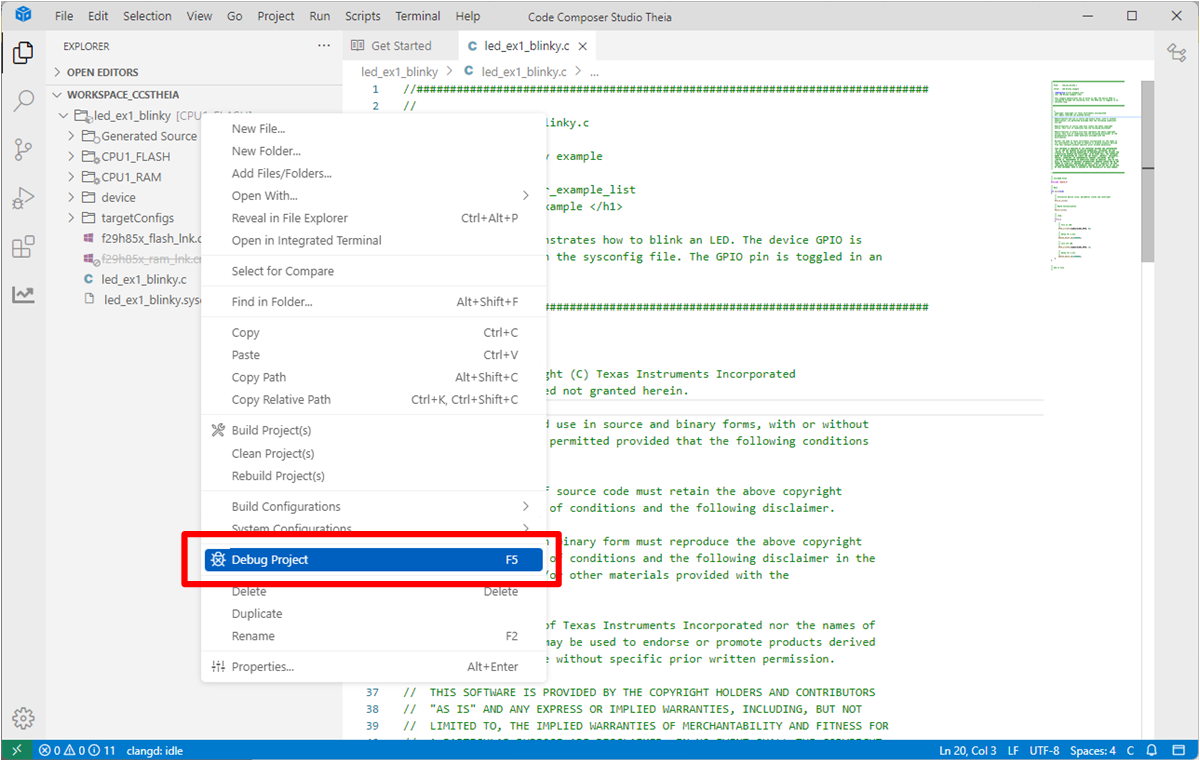Open the Source Control view icon
Screen dimensions: 1200x761
23,150
